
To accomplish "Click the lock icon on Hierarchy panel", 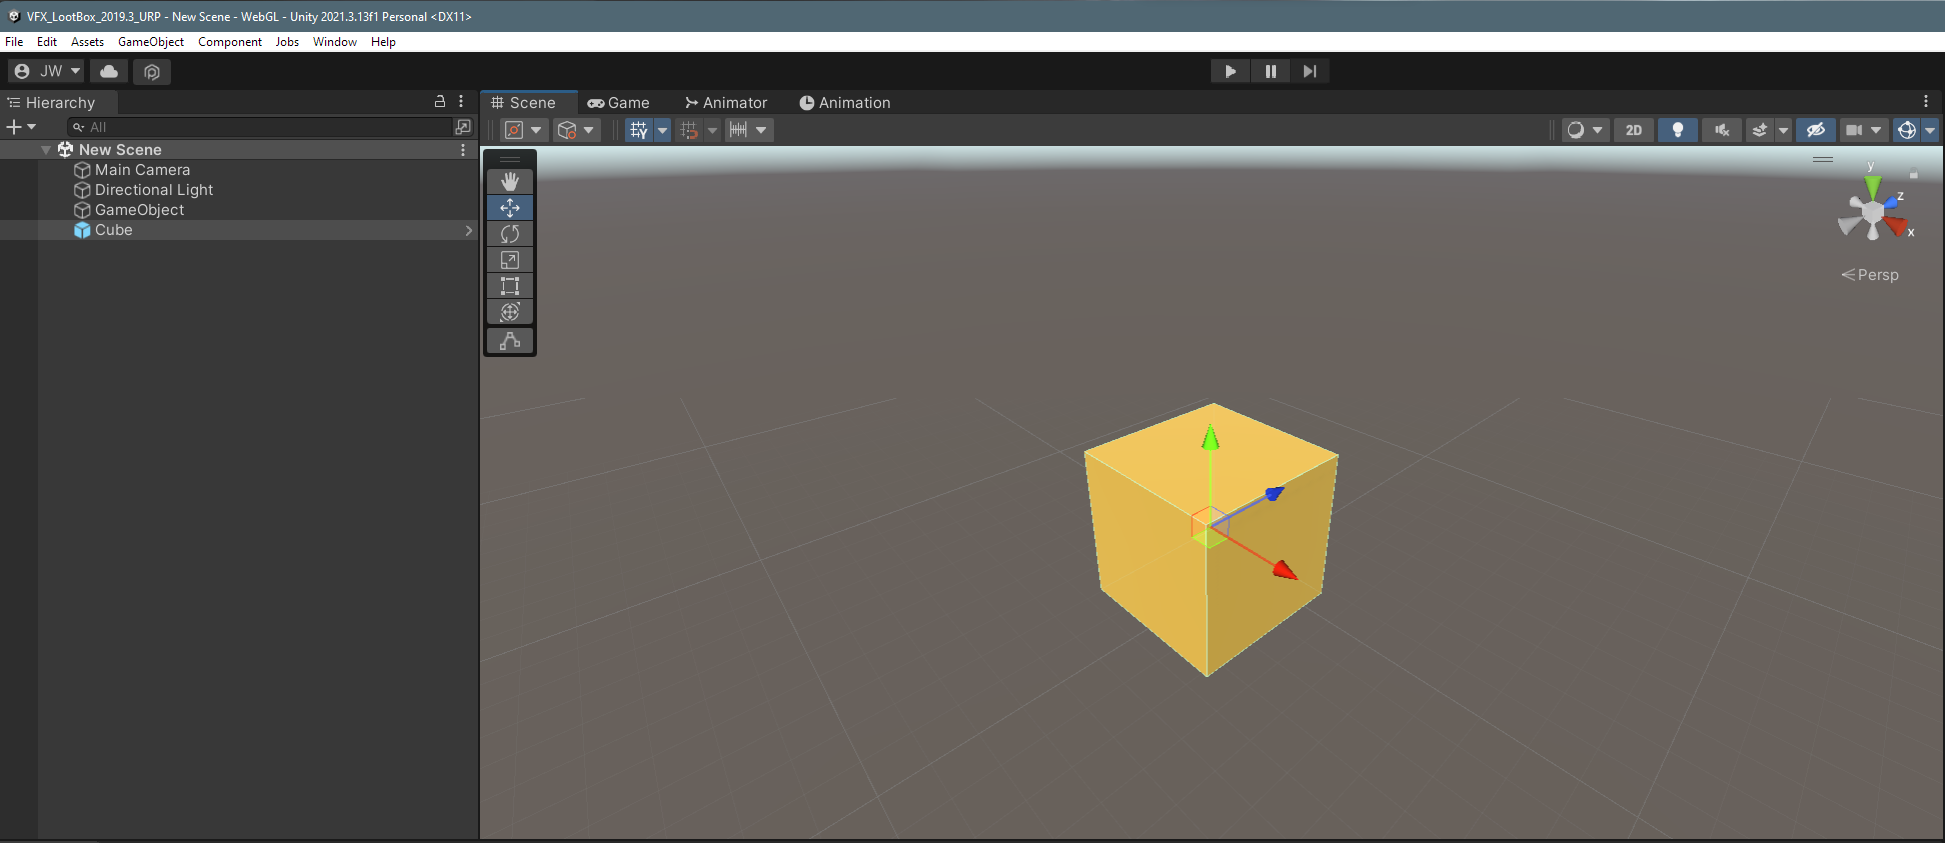I will 439,102.
